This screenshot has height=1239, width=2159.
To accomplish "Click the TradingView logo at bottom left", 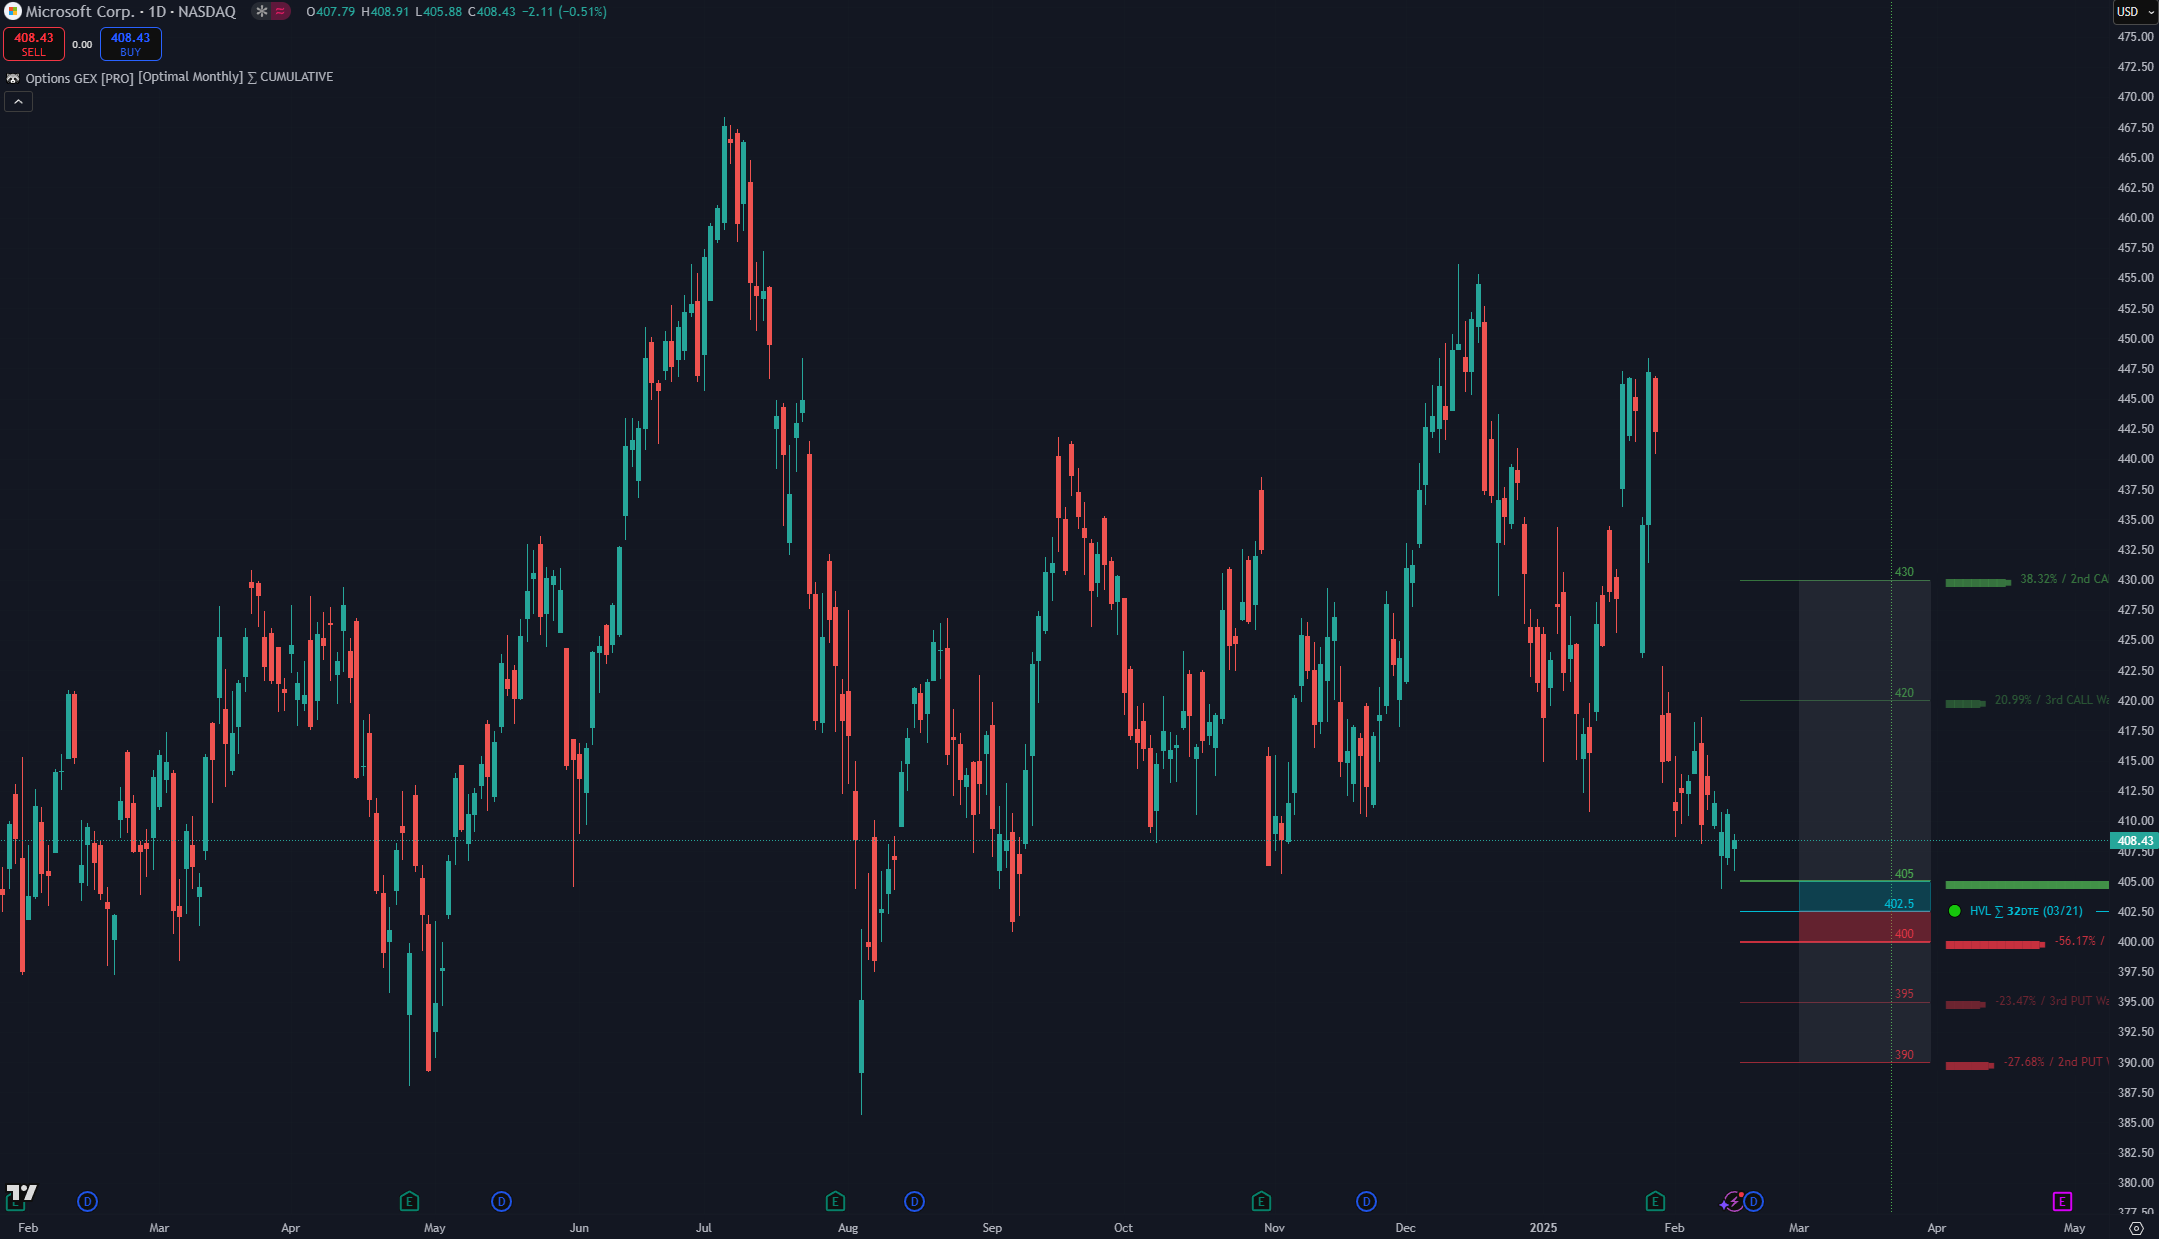I will 22,1193.
